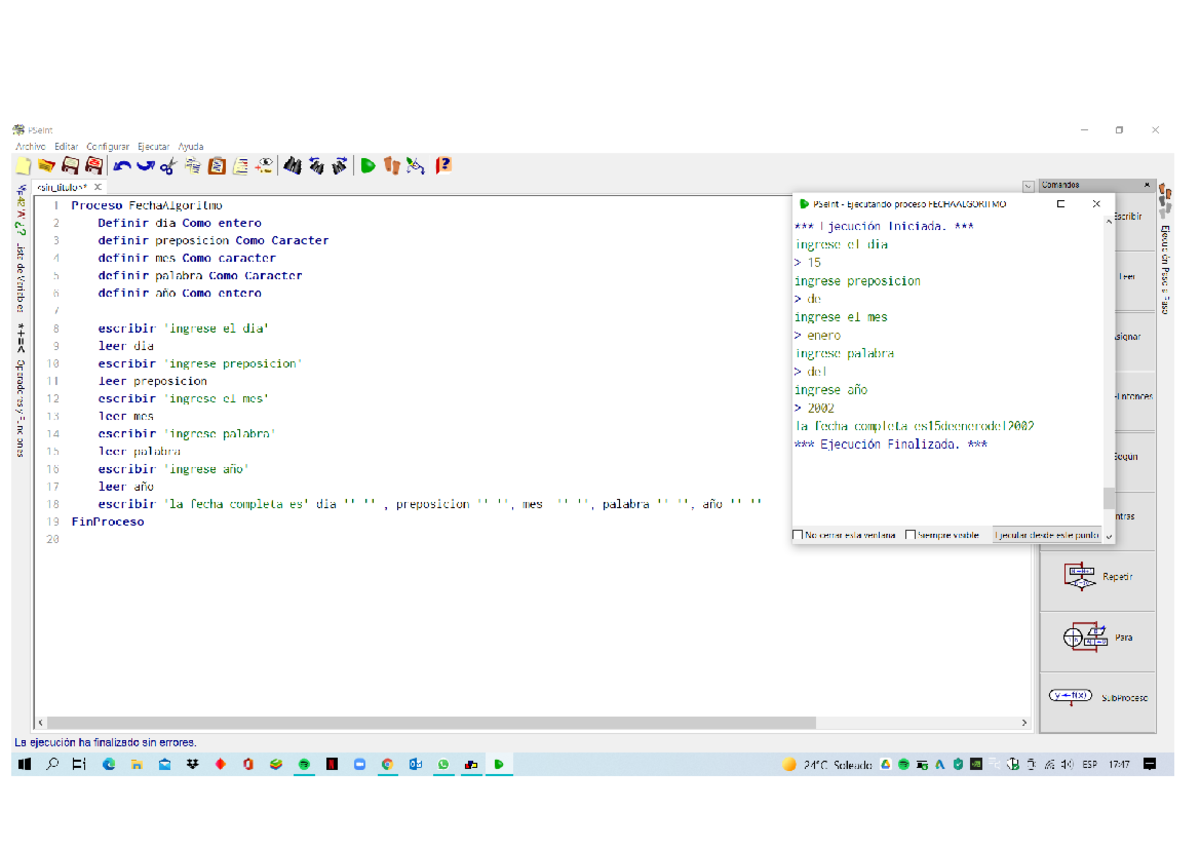The height and width of the screenshot is (849, 1200).
Task: Expand the tab list dropdown arrow
Action: coord(1028,187)
